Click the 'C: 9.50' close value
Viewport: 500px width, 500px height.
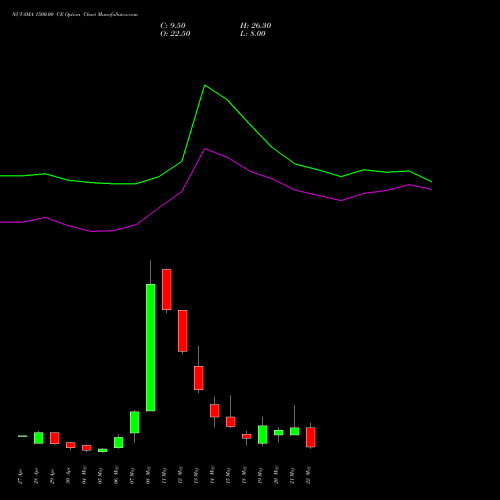(173, 26)
